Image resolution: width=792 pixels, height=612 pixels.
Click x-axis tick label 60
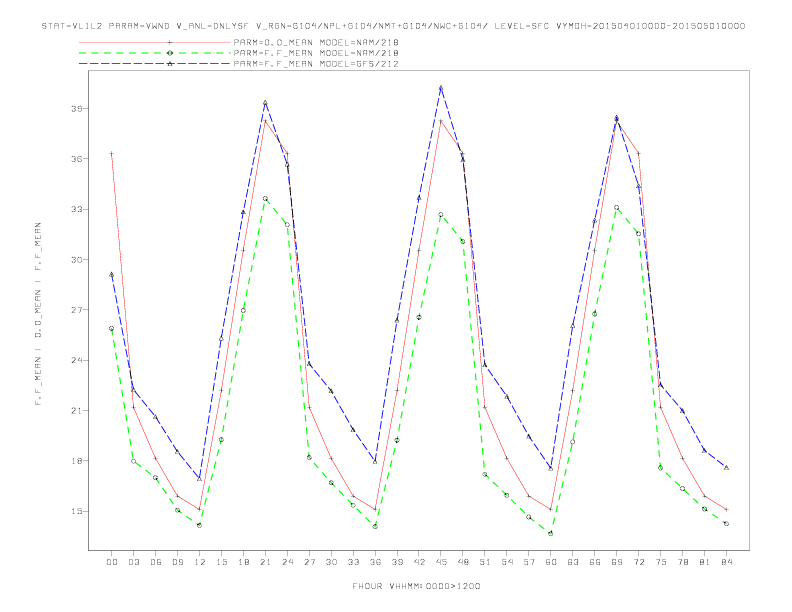551,562
